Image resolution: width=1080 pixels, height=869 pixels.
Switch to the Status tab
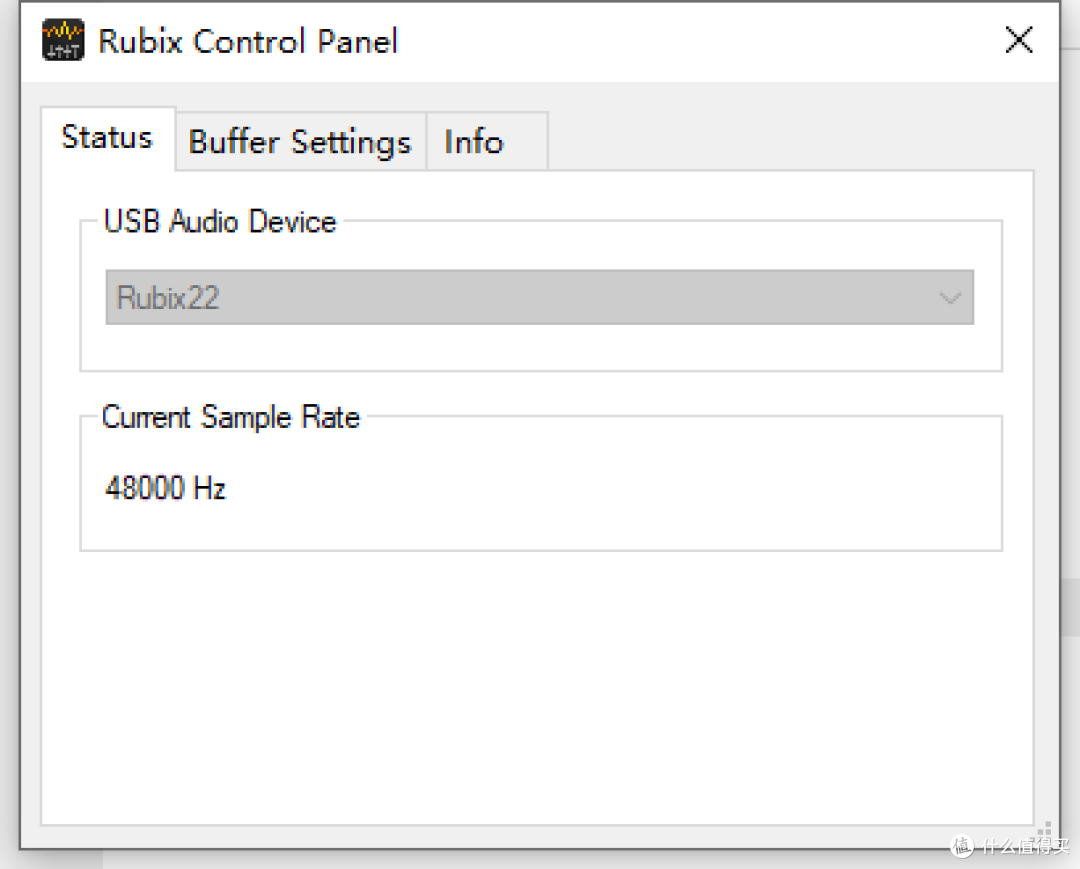point(107,137)
